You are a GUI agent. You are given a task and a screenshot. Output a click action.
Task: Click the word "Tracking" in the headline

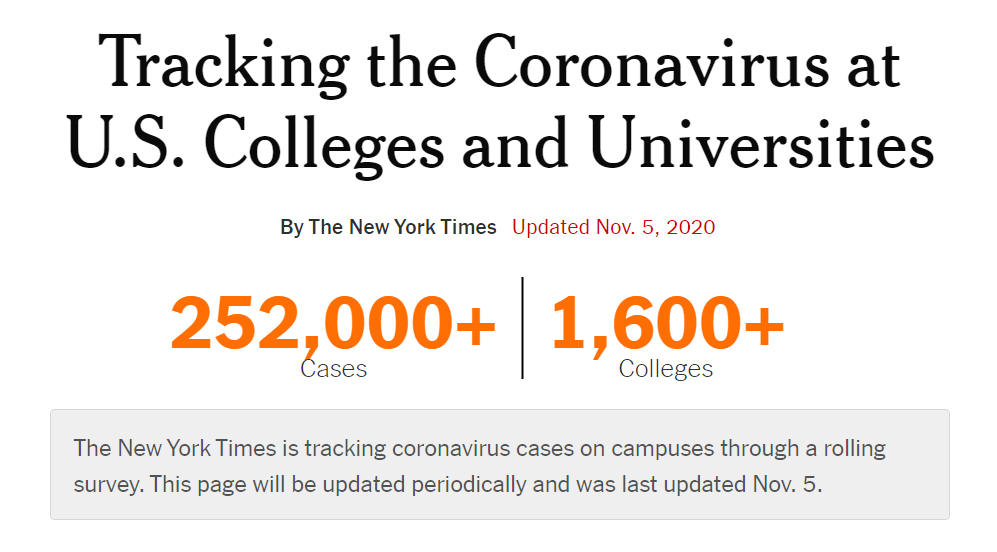point(223,64)
